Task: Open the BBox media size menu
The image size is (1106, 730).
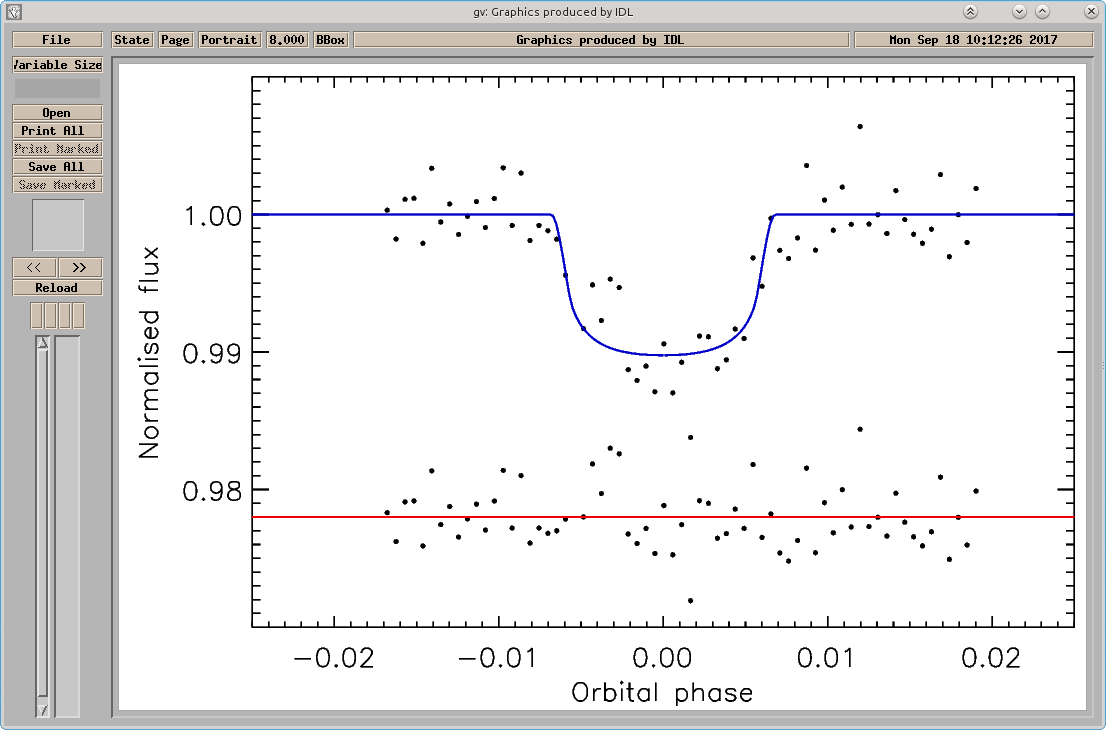Action: (x=330, y=39)
